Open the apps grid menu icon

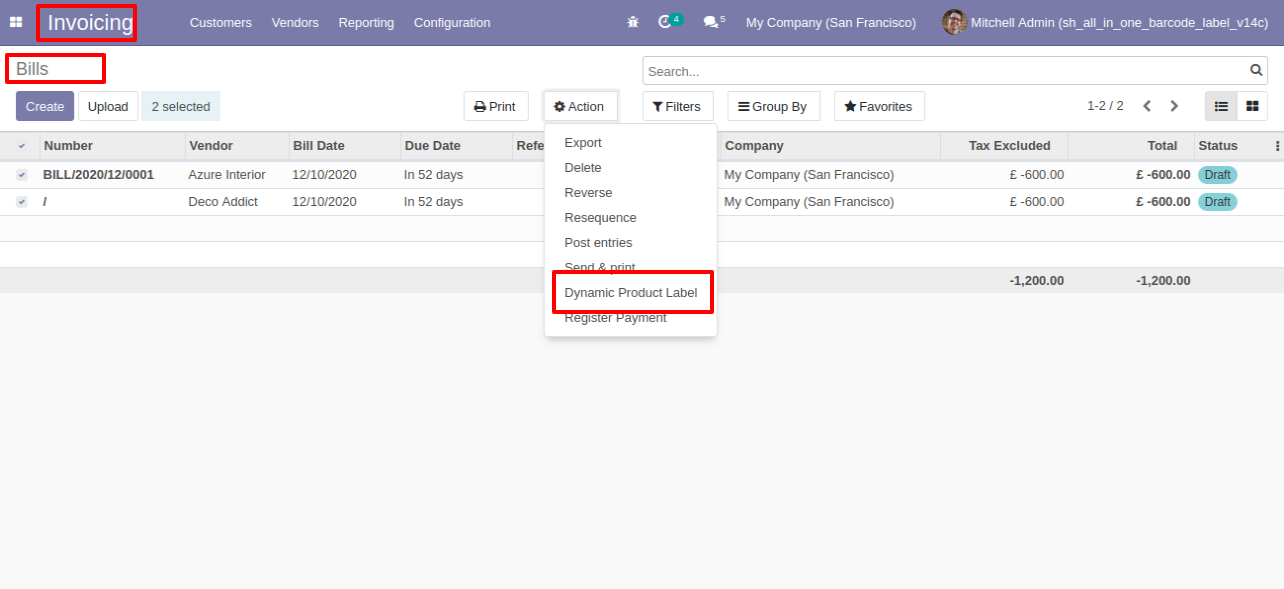[x=16, y=22]
